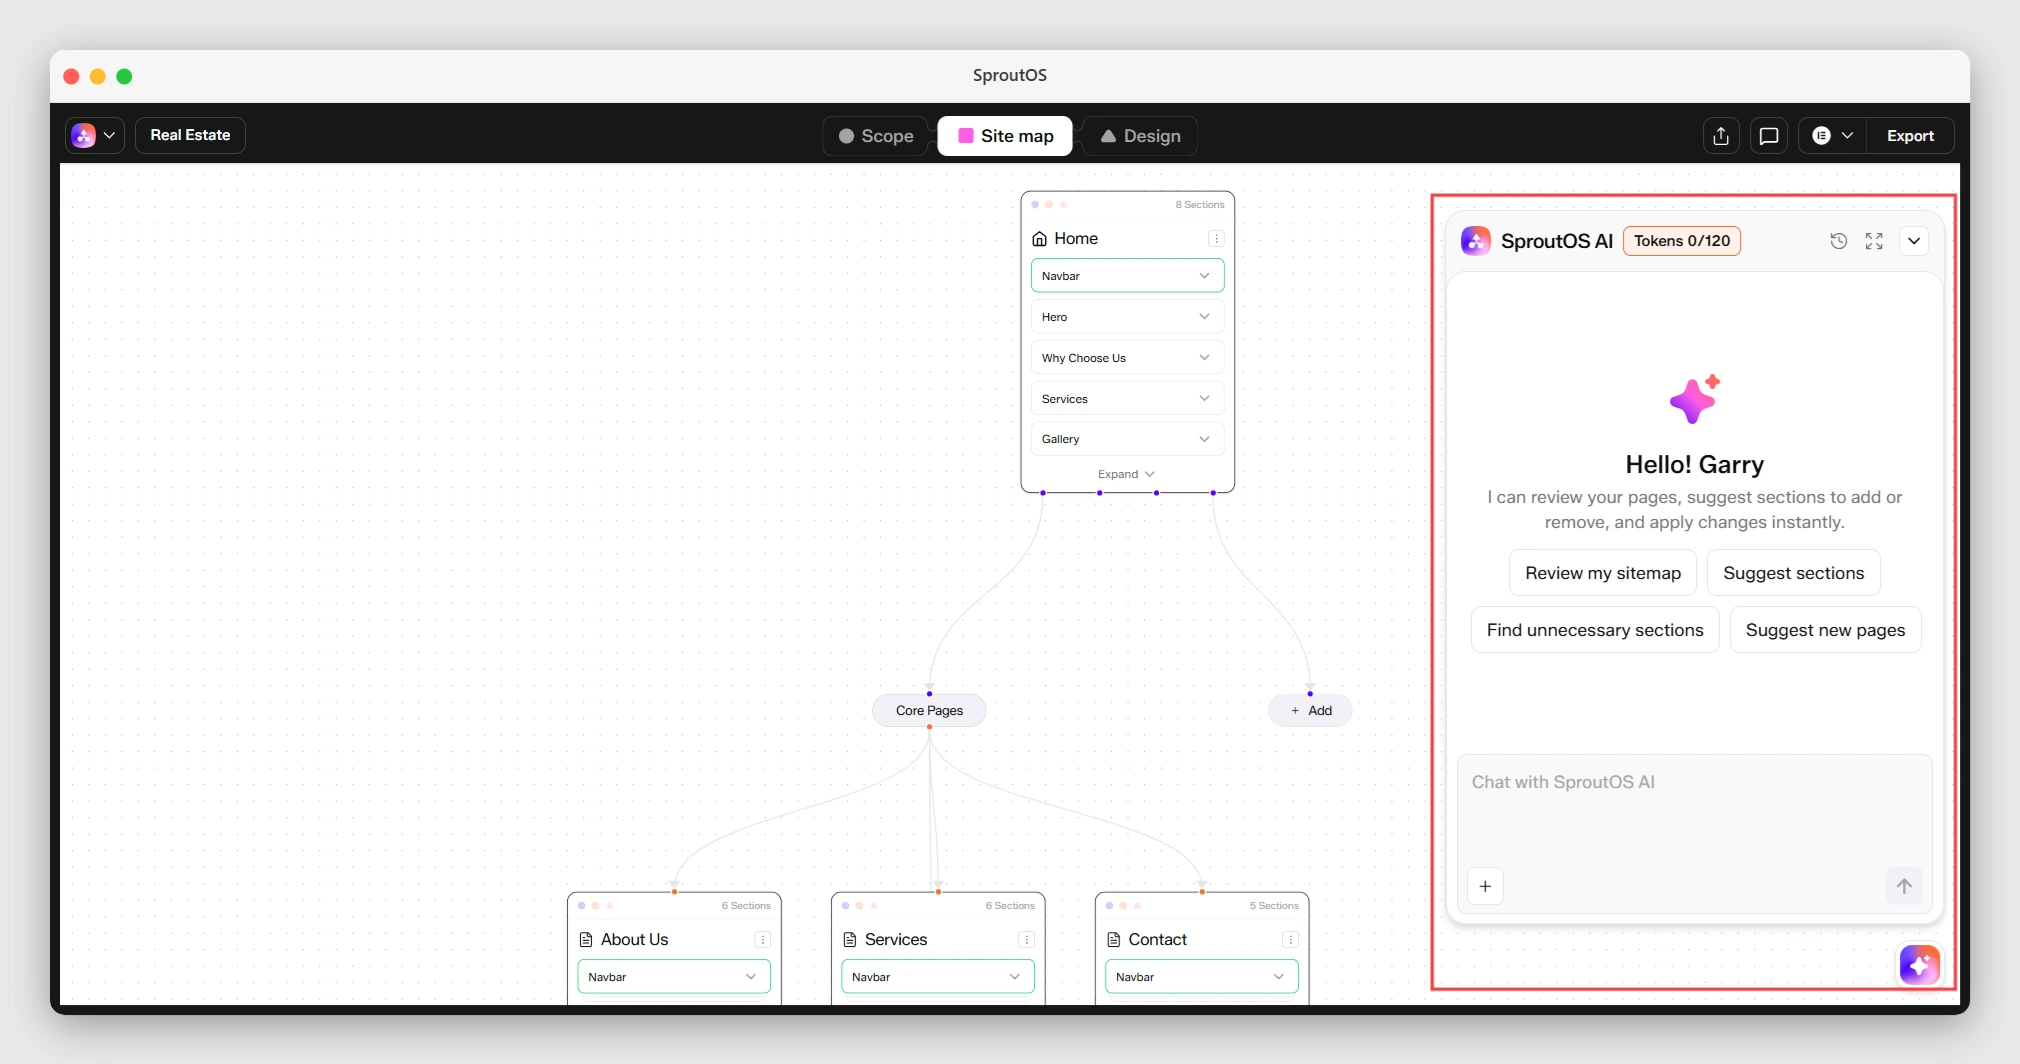Image resolution: width=2020 pixels, height=1064 pixels.
Task: Click Suggest new pages suggestion
Action: pyautogui.click(x=1825, y=629)
